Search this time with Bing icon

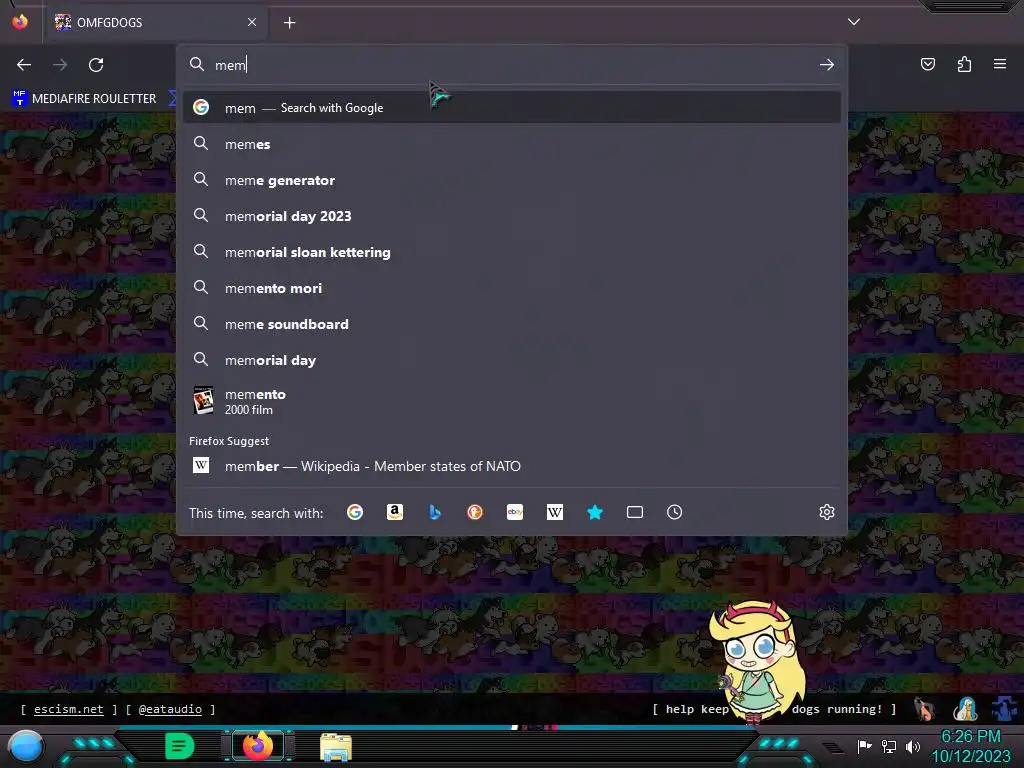click(x=434, y=512)
